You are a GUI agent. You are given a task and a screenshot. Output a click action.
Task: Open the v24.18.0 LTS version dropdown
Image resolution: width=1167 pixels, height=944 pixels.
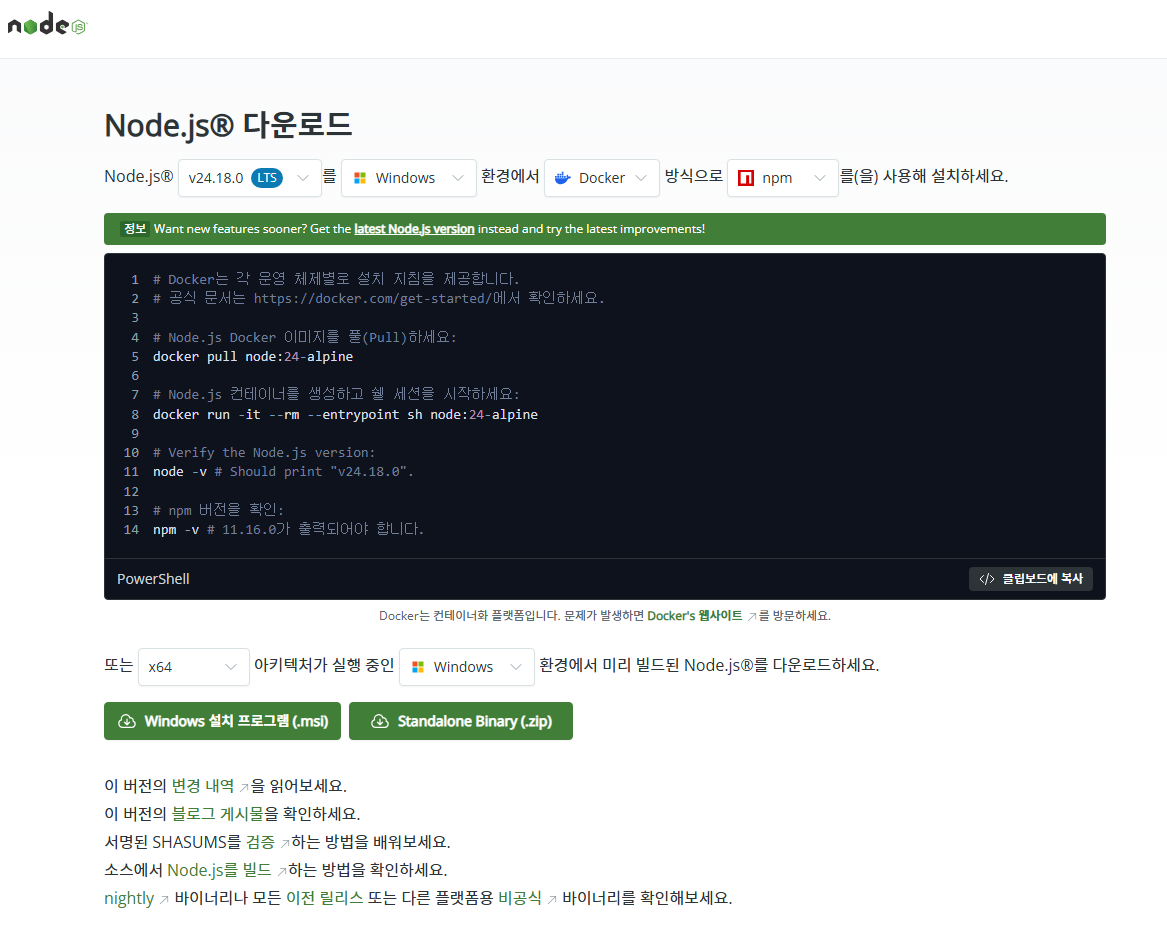point(249,178)
